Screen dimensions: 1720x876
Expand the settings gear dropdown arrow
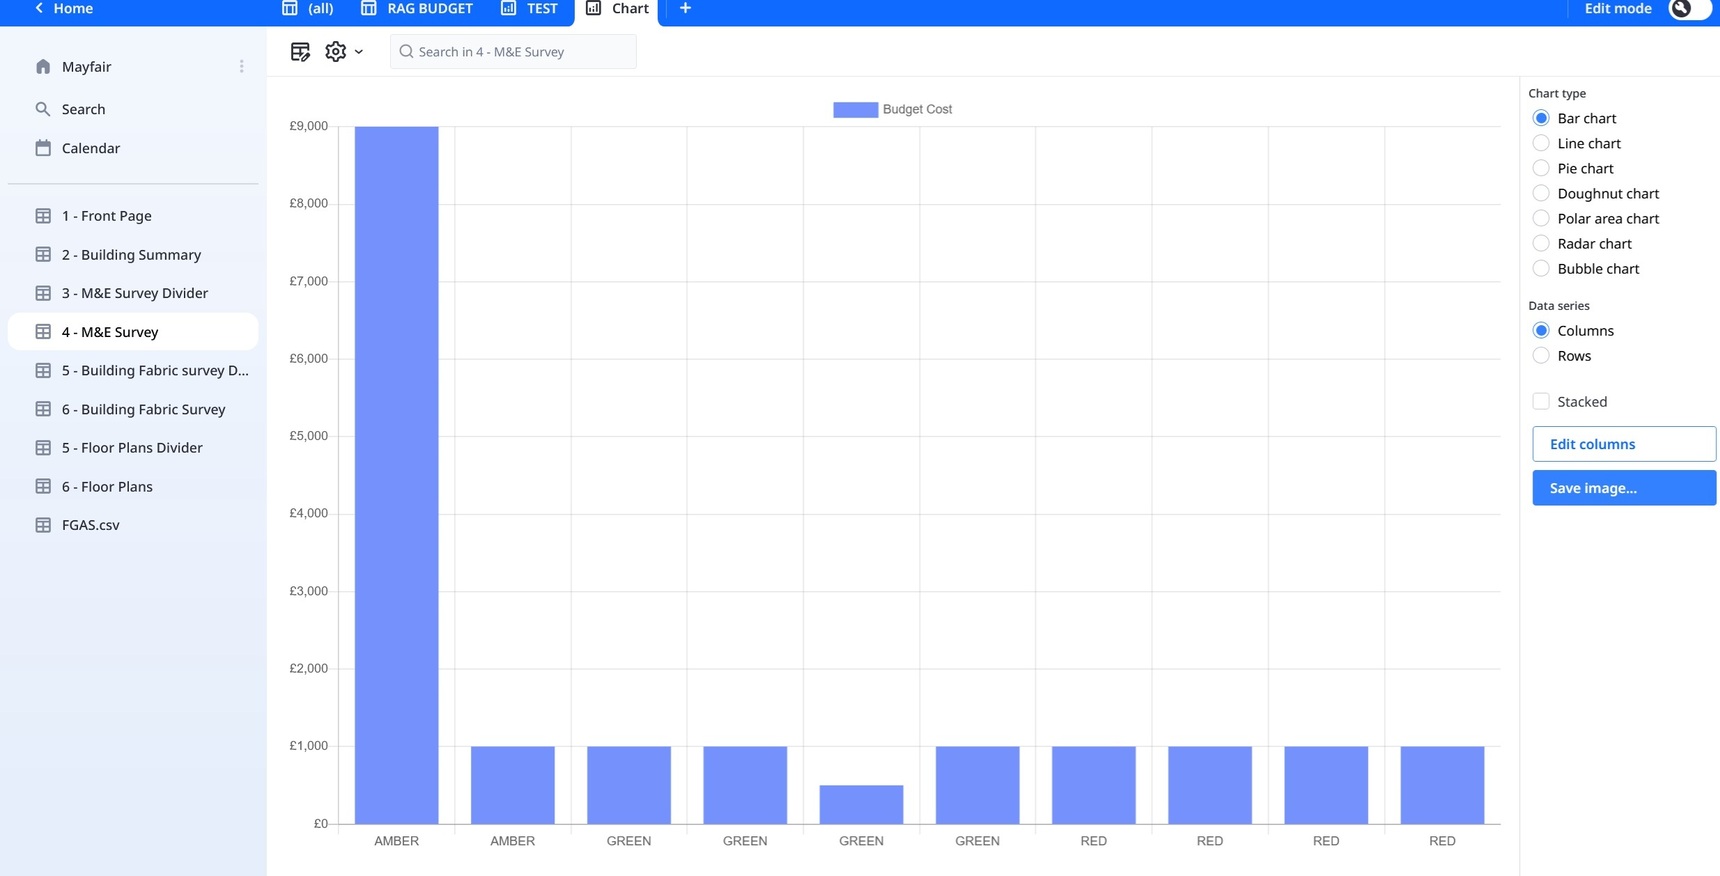359,52
